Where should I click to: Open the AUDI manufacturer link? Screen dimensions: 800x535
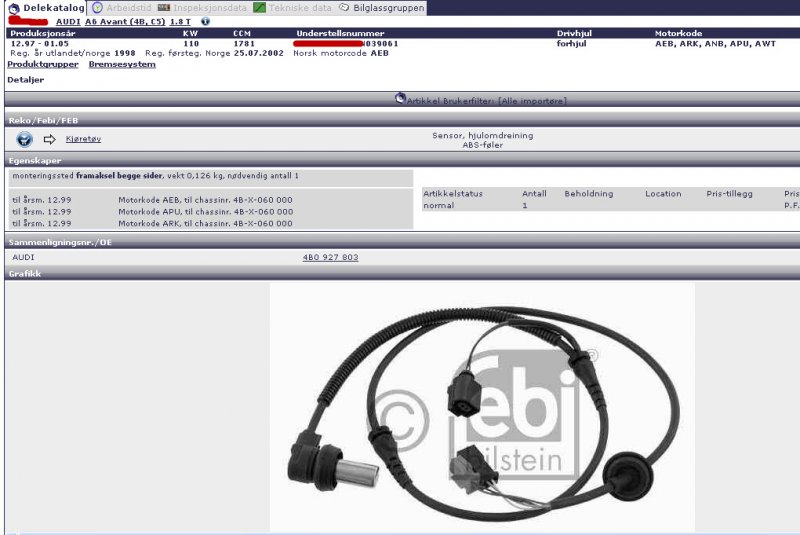tap(69, 21)
